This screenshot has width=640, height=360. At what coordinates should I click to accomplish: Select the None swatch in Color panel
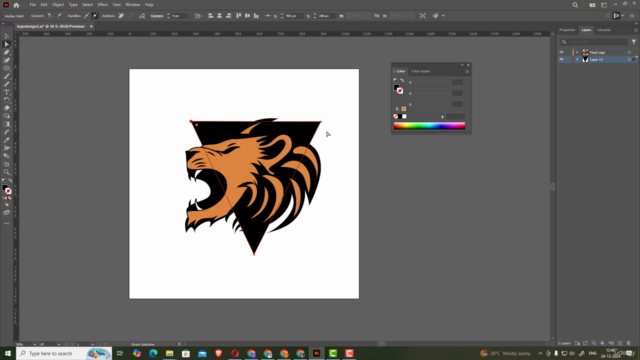pyautogui.click(x=396, y=117)
